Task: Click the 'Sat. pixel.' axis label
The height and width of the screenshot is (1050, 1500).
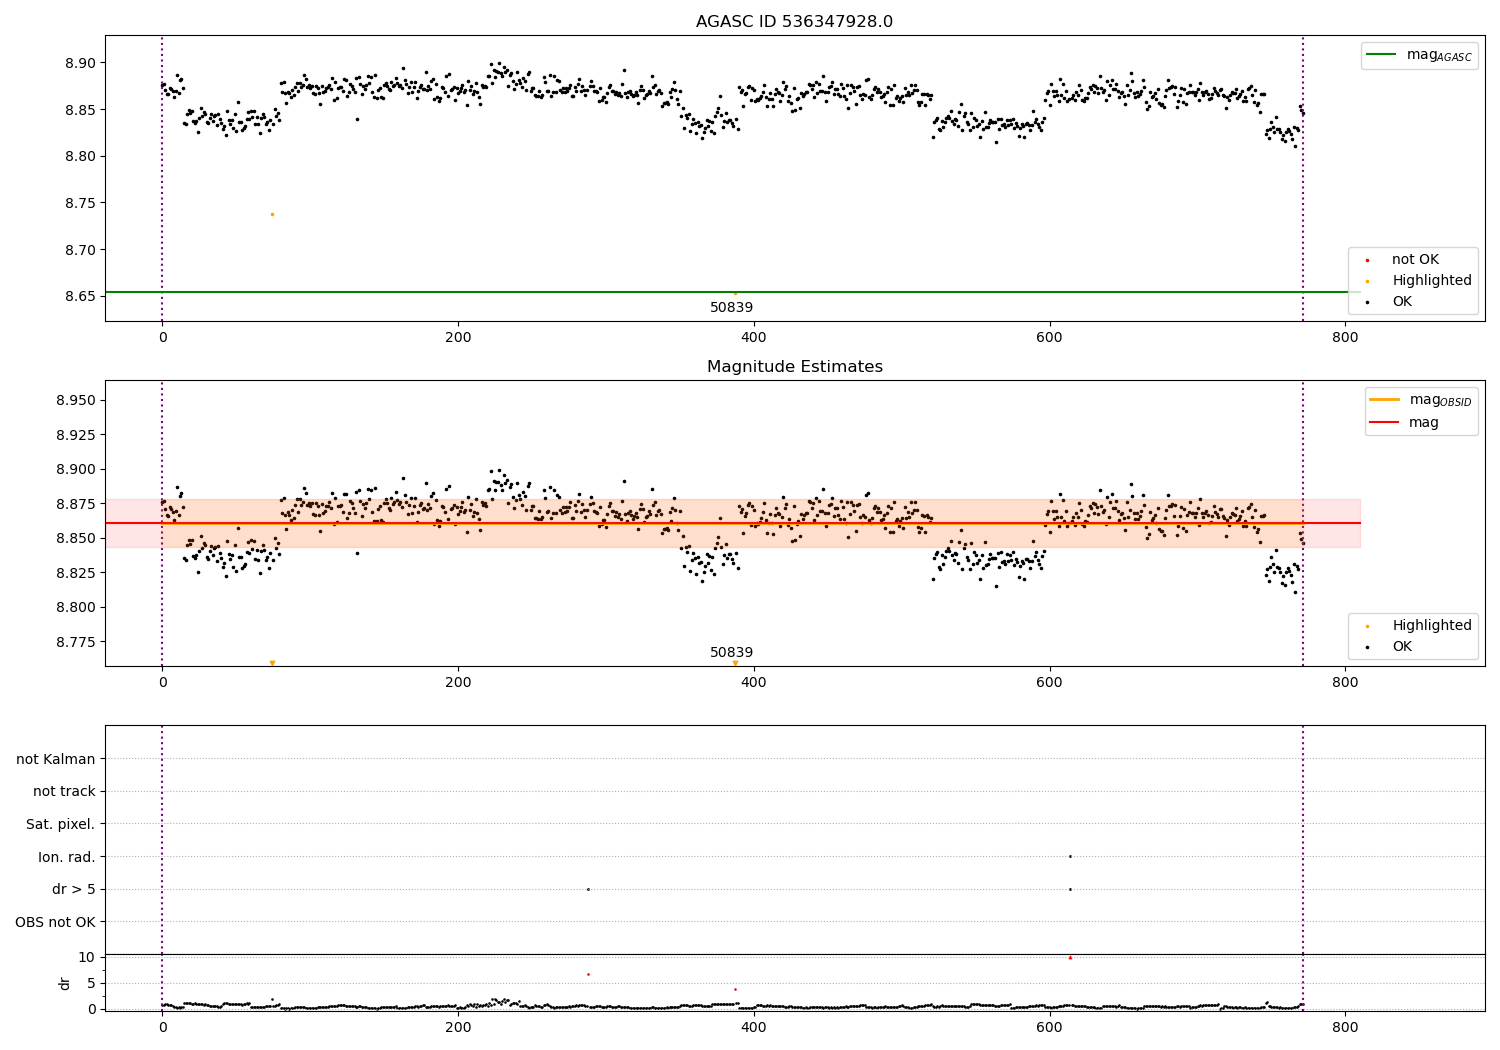Action: (x=61, y=825)
